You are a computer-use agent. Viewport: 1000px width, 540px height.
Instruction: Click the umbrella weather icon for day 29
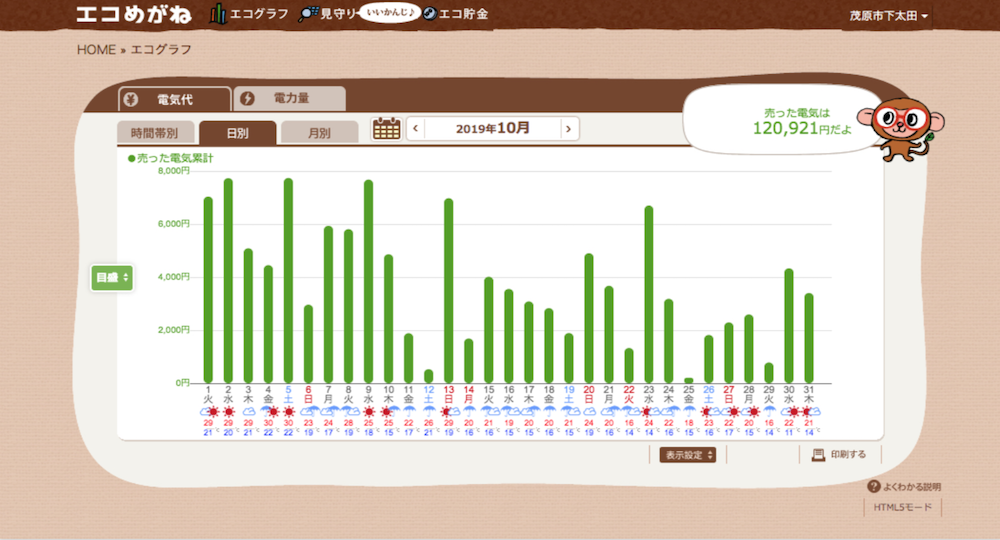pos(769,412)
